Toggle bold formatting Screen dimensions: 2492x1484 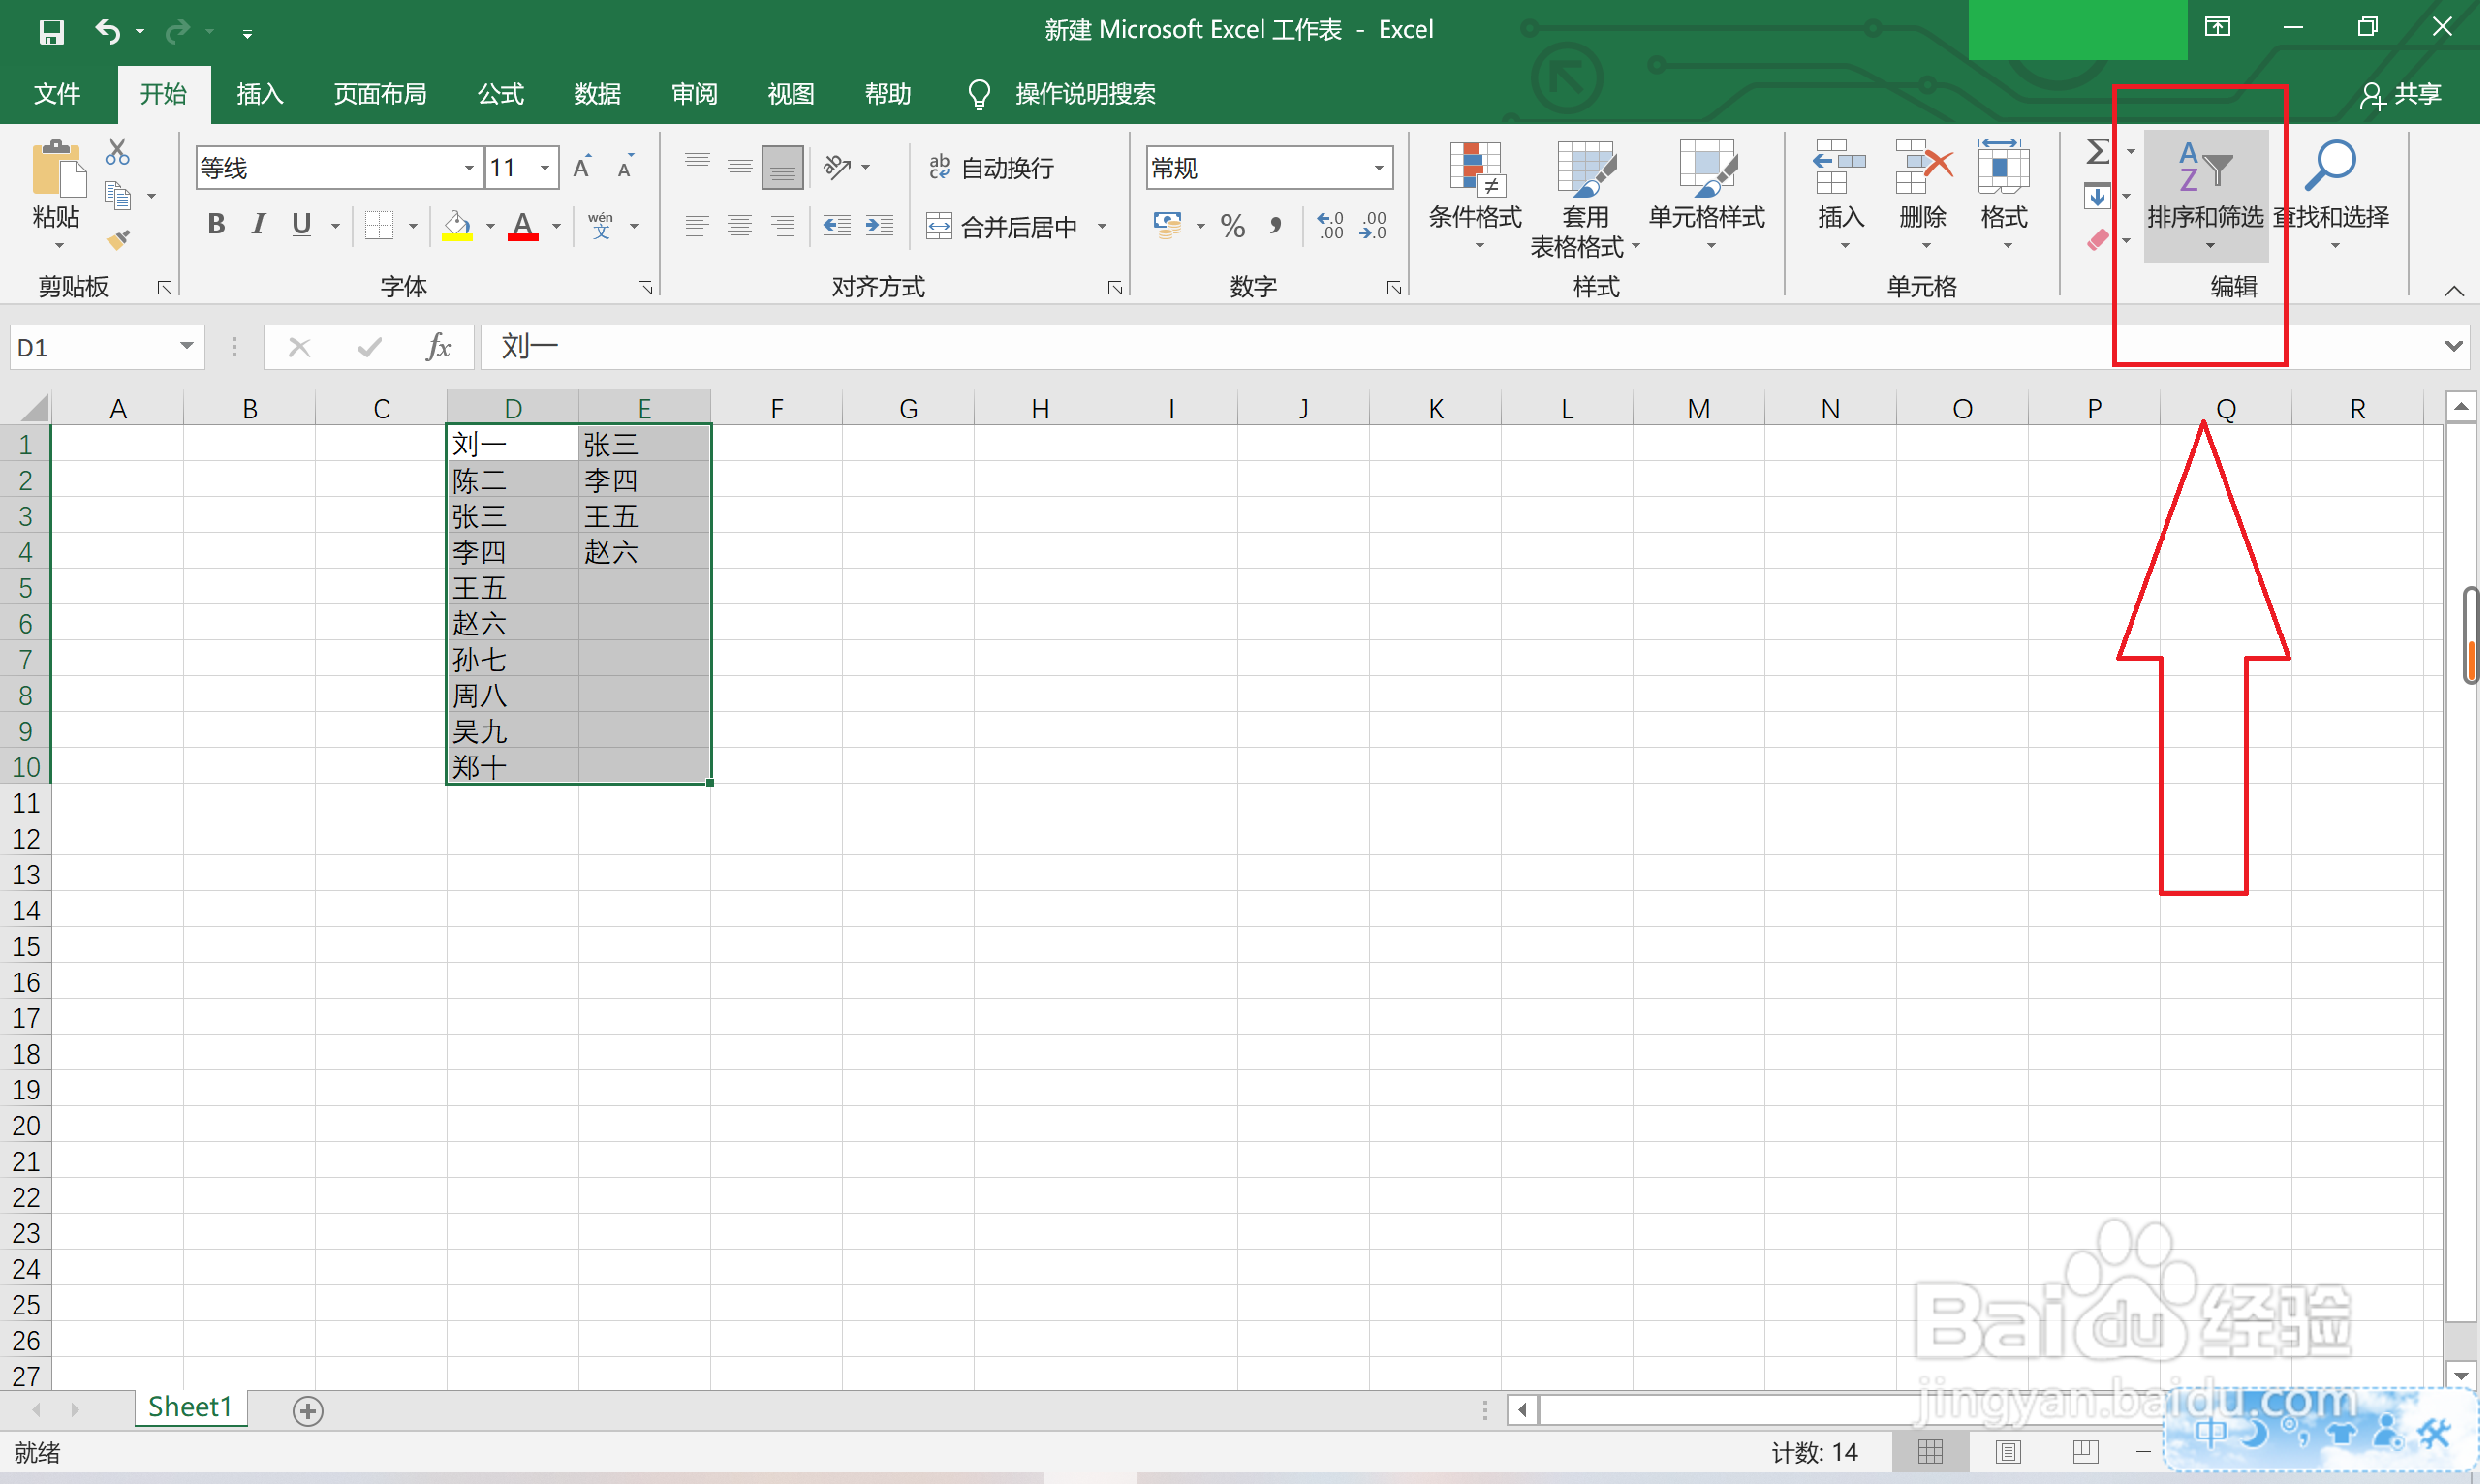pyautogui.click(x=216, y=225)
